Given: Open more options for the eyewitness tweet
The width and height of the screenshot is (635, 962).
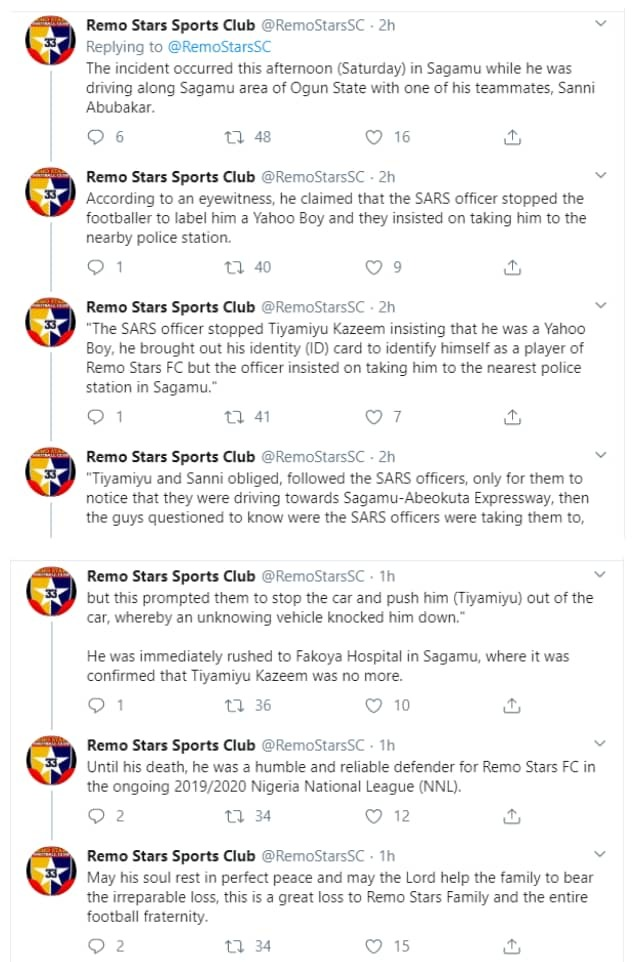Looking at the screenshot, I should (x=599, y=174).
